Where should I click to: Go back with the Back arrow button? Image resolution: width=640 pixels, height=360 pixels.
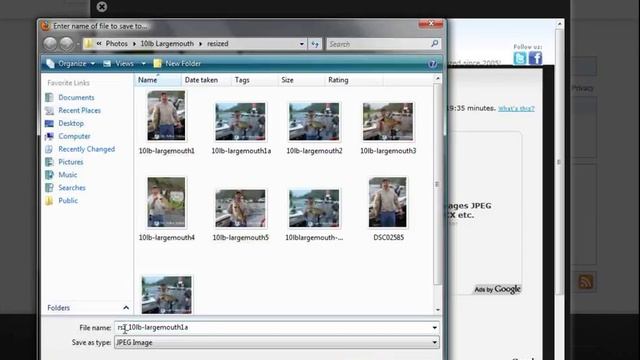50,44
